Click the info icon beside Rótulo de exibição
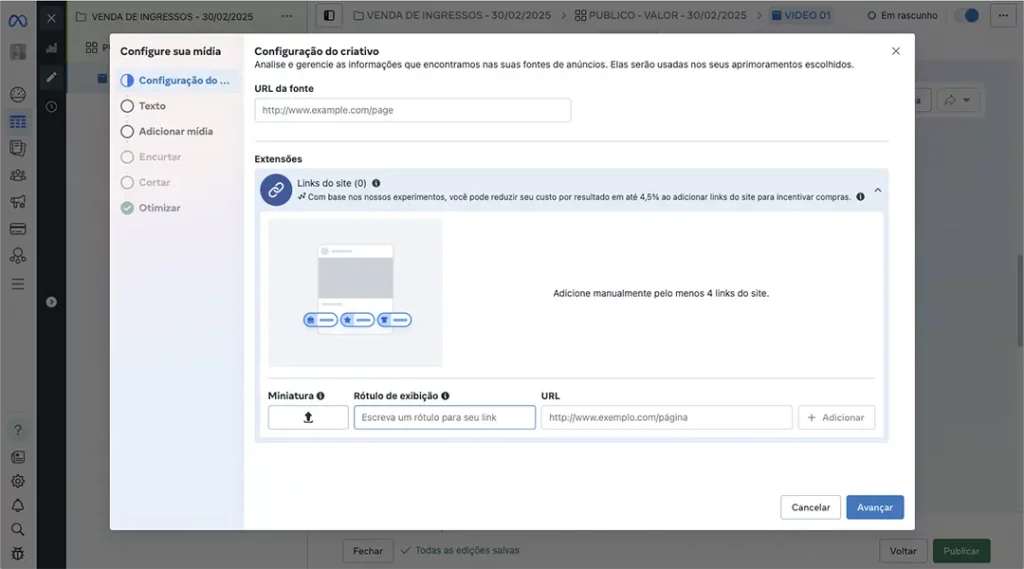 (x=445, y=396)
